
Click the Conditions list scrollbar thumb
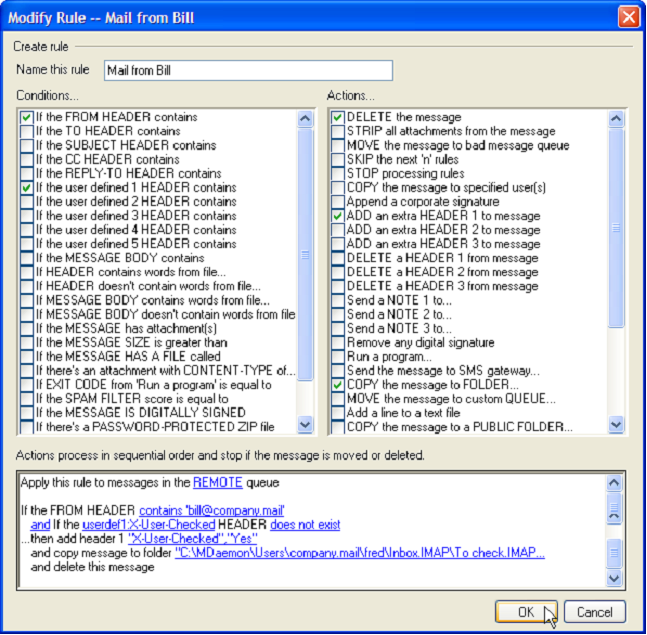tap(305, 254)
